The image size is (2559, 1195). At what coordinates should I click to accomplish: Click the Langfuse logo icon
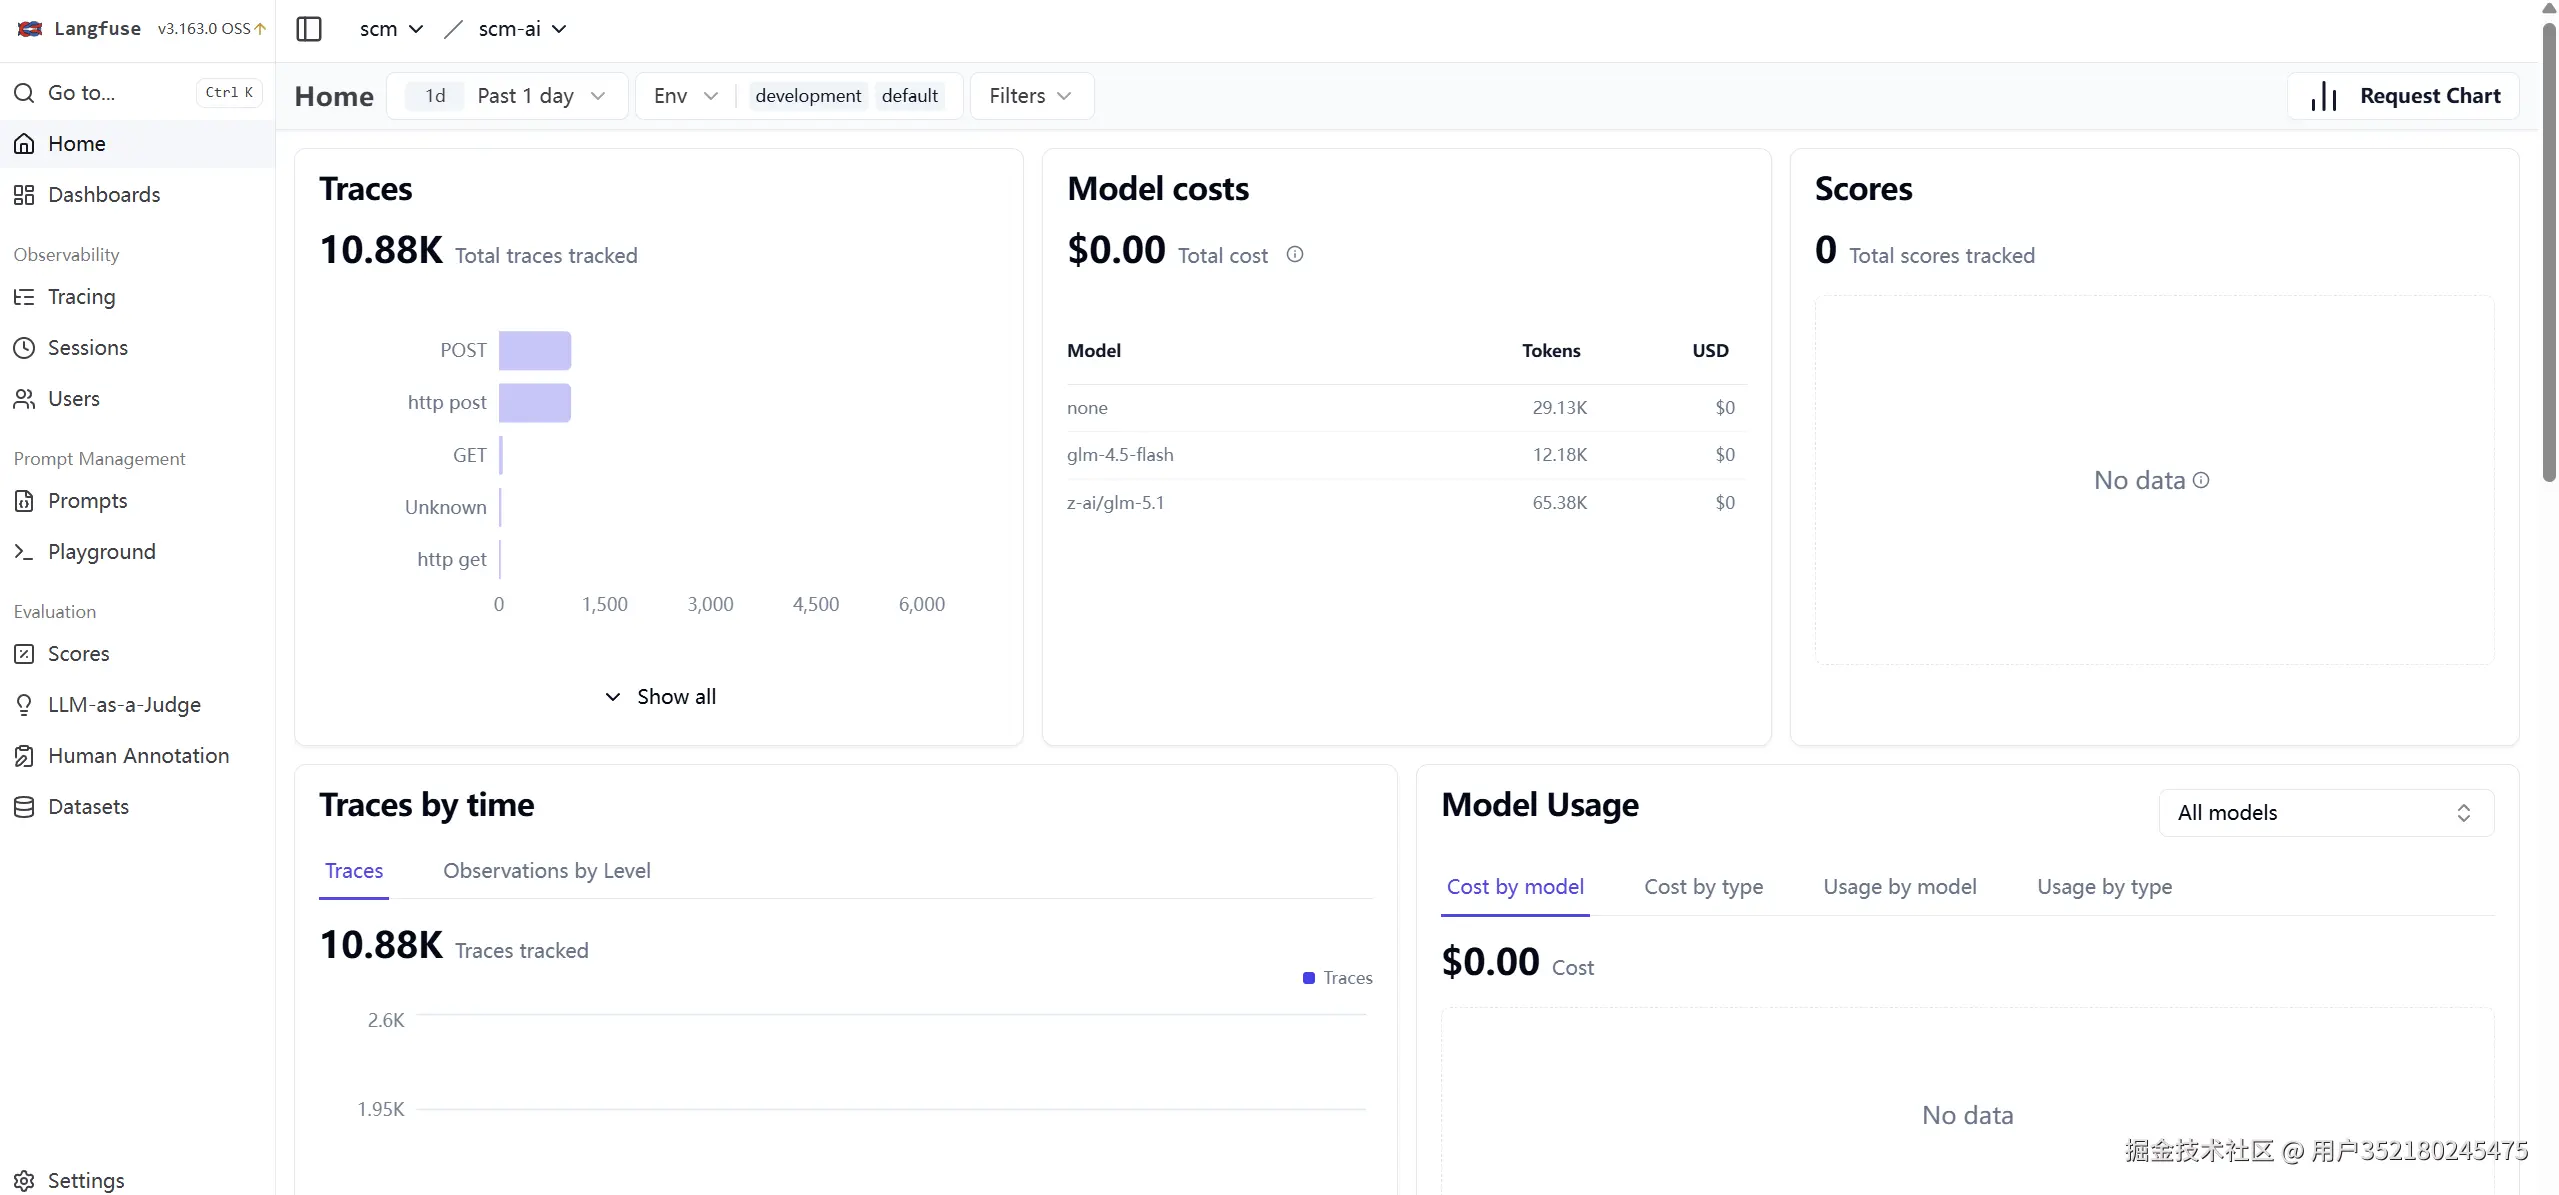click(30, 29)
